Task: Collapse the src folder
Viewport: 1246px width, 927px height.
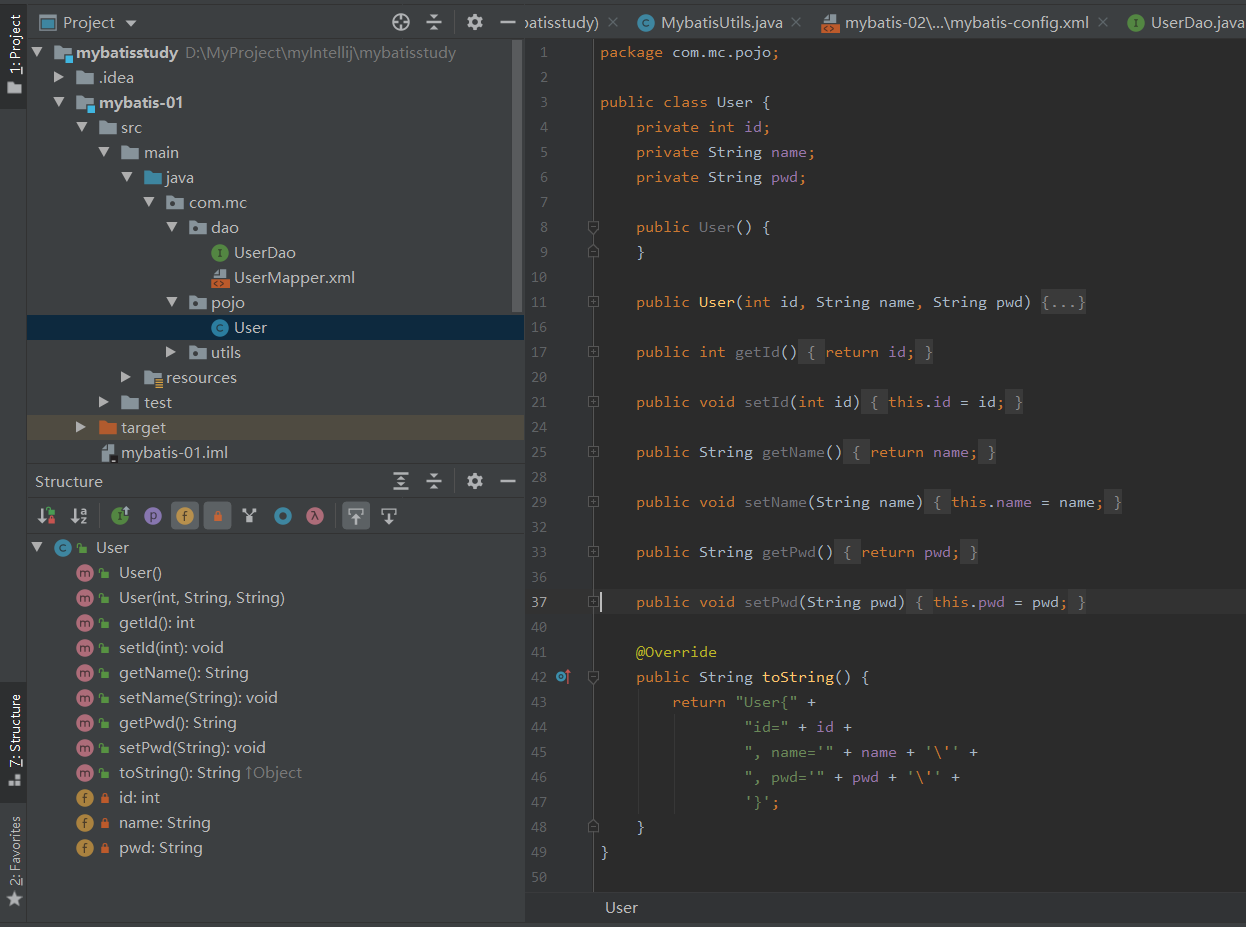Action: pos(82,127)
